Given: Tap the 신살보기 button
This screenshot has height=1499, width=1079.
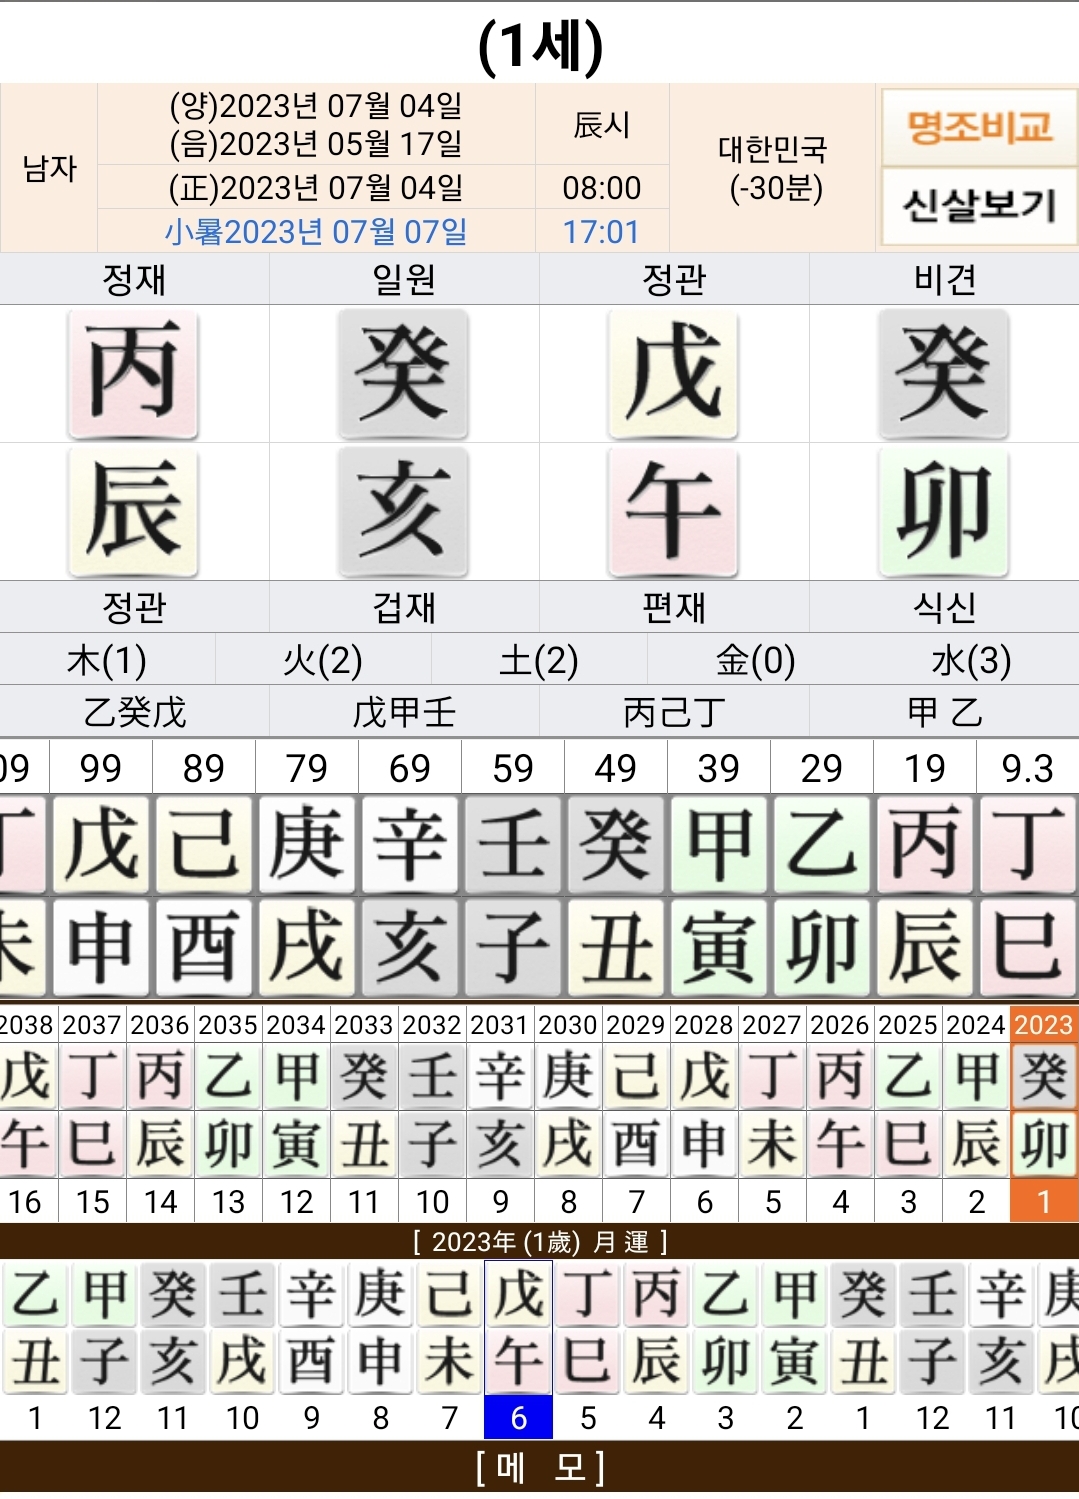Looking at the screenshot, I should tap(978, 206).
